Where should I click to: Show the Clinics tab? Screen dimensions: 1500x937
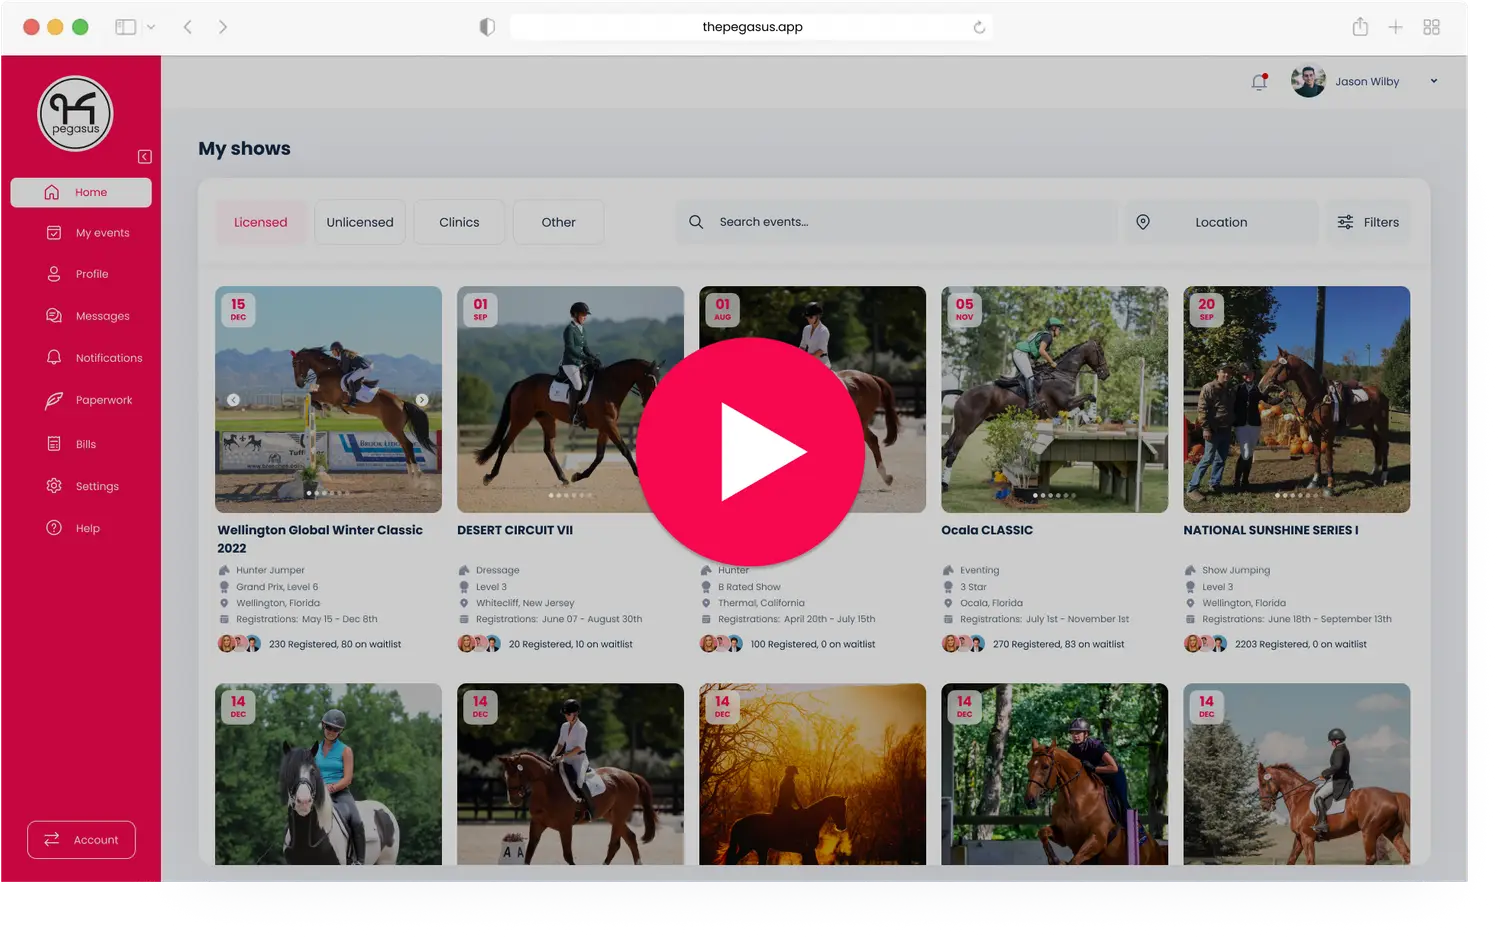(459, 222)
